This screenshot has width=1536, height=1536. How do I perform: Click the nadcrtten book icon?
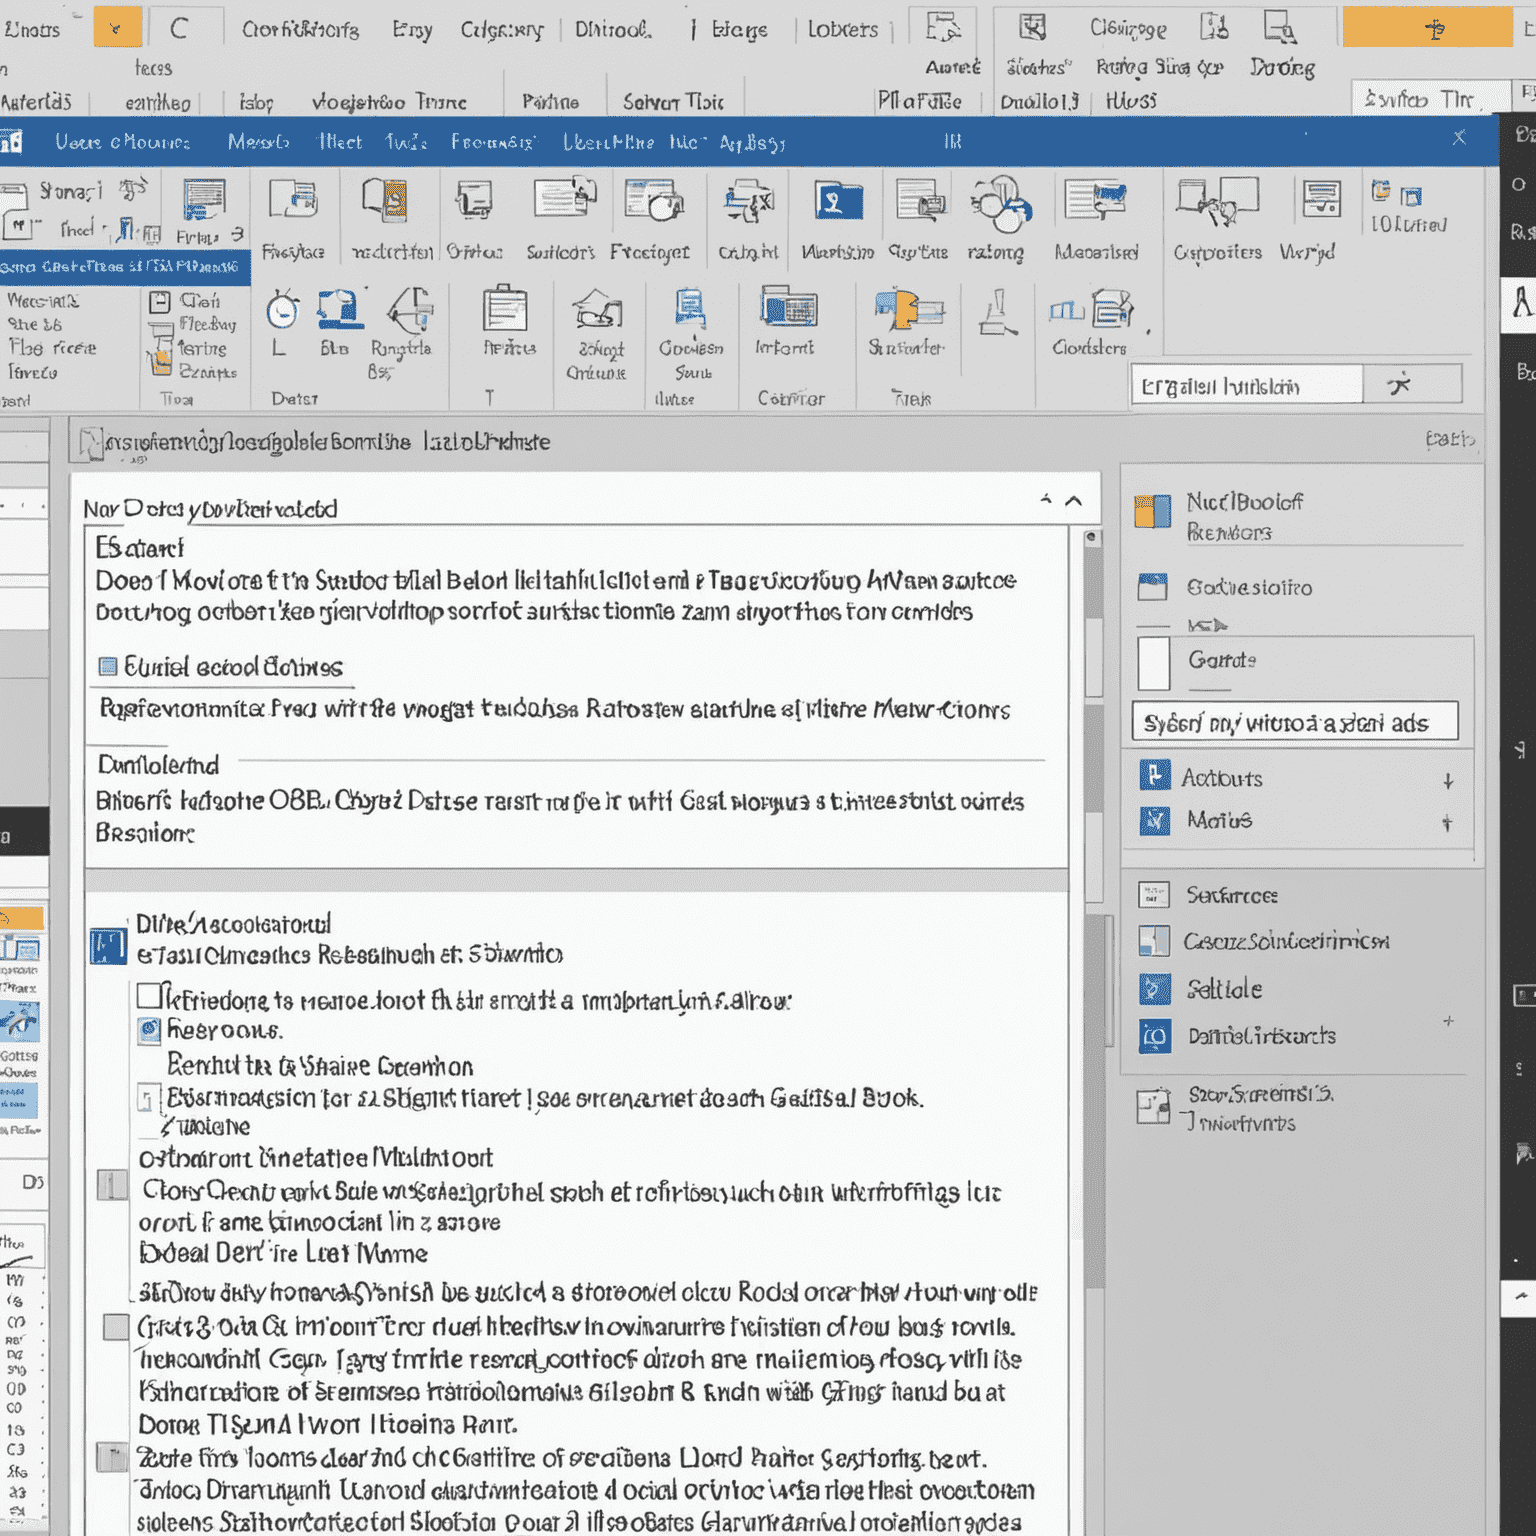point(385,200)
